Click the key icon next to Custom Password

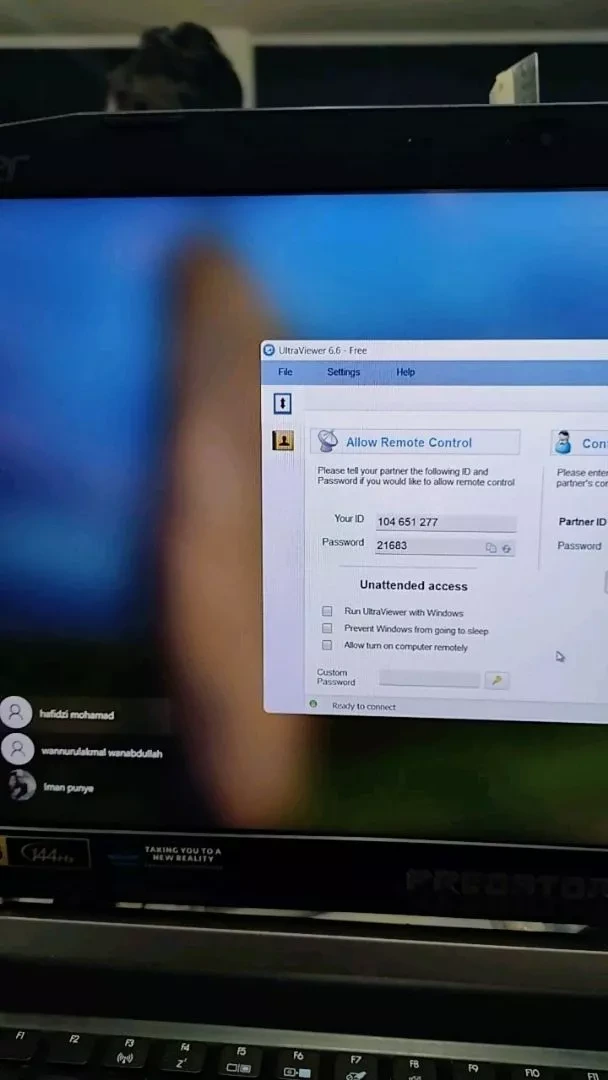496,681
